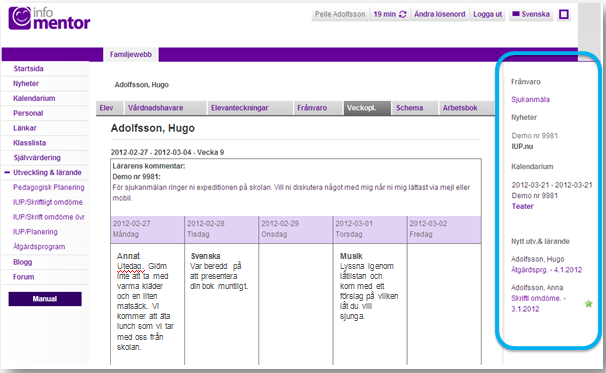Go to Kalendarium in the sidebar
The height and width of the screenshot is (373, 606).
pyautogui.click(x=34, y=98)
